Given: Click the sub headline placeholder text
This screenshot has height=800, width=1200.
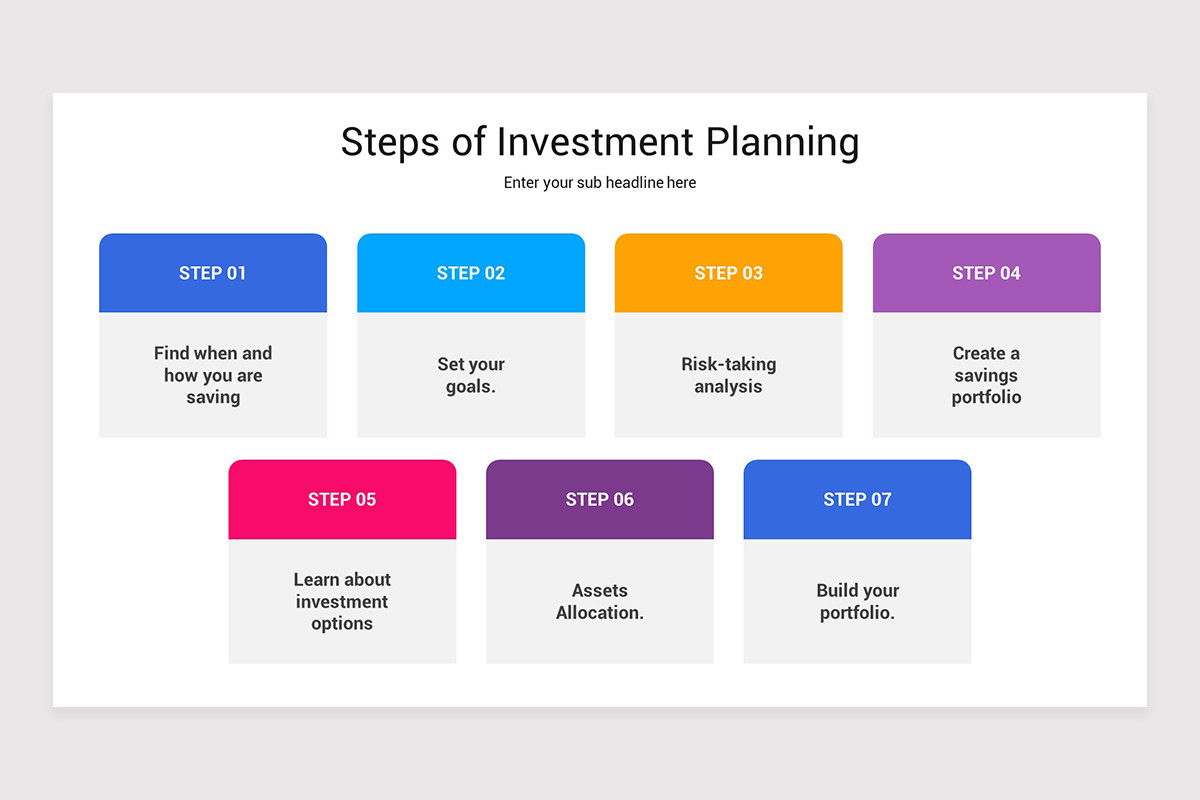Looking at the screenshot, I should pyautogui.click(x=600, y=183).
